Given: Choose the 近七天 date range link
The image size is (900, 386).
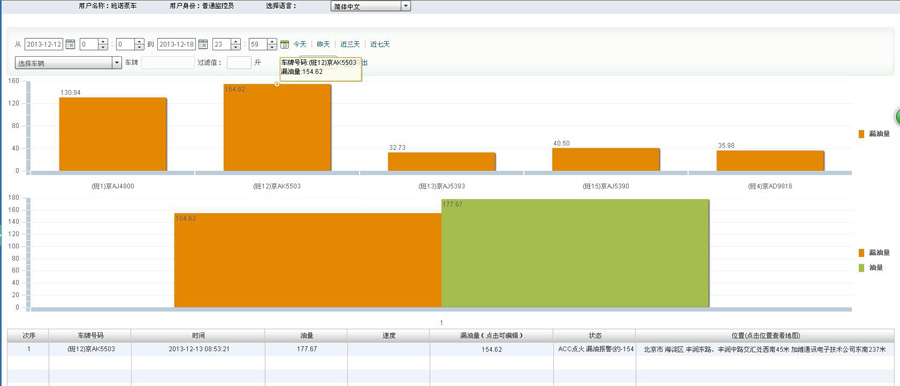Looking at the screenshot, I should [x=380, y=44].
